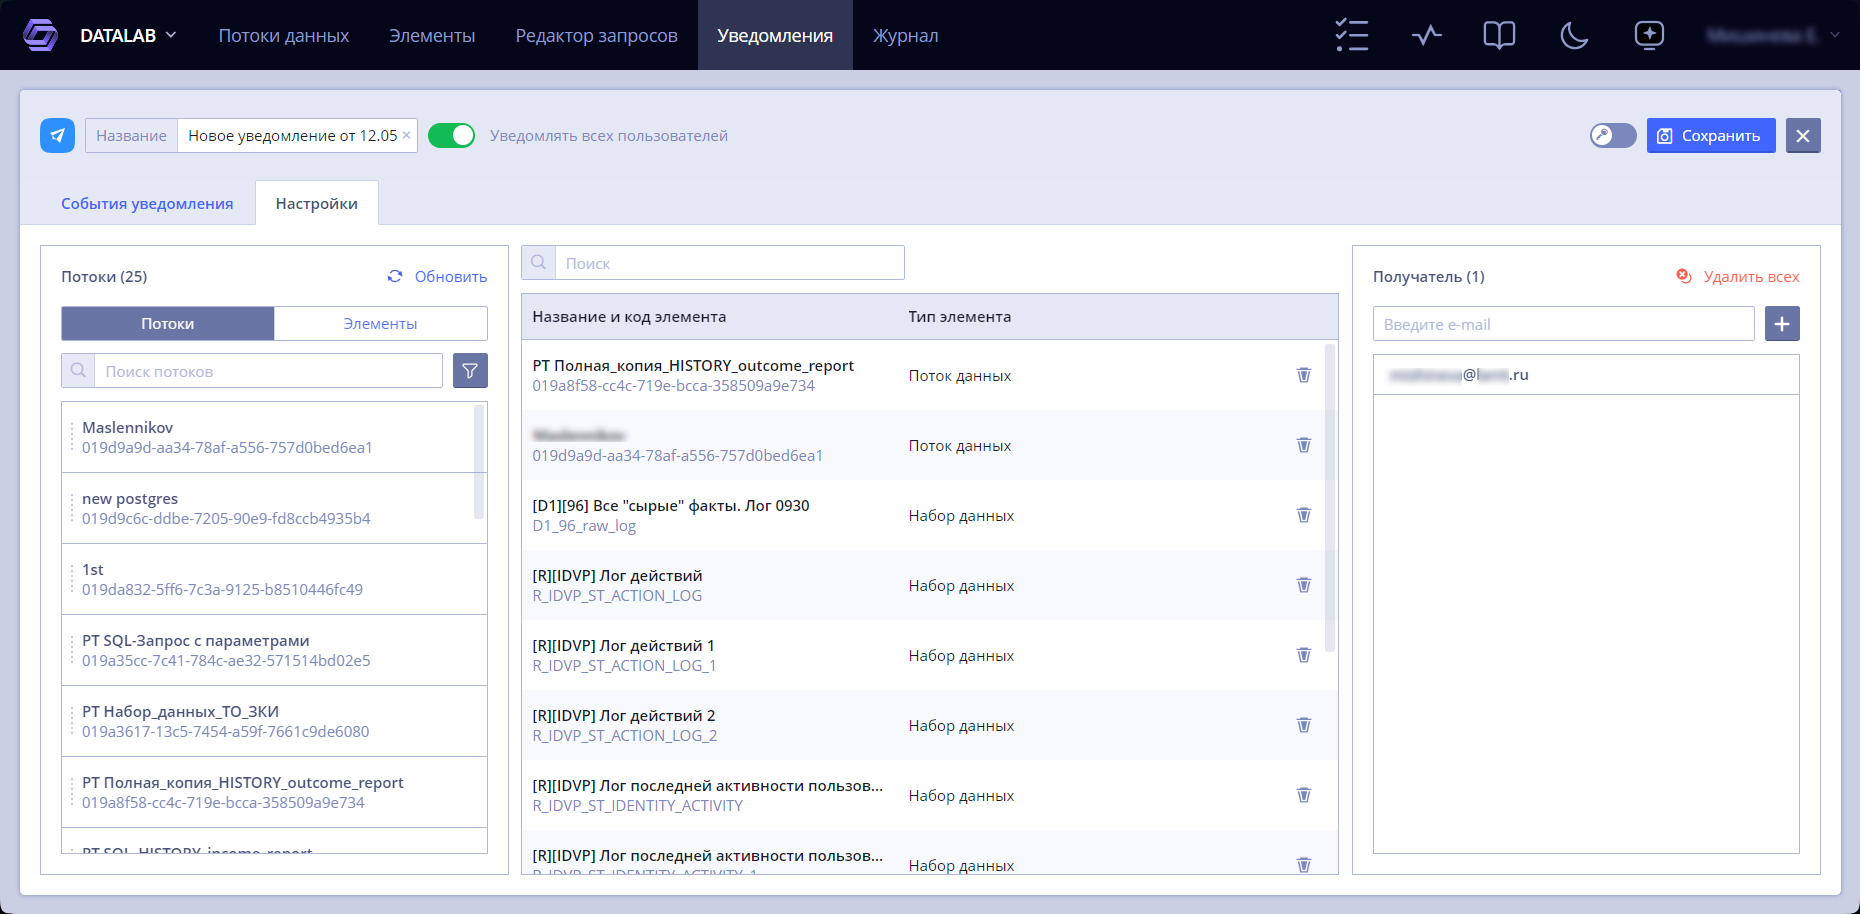Delete the D1_96_raw_log element with trash icon
Image resolution: width=1860 pixels, height=915 pixels.
click(1304, 515)
